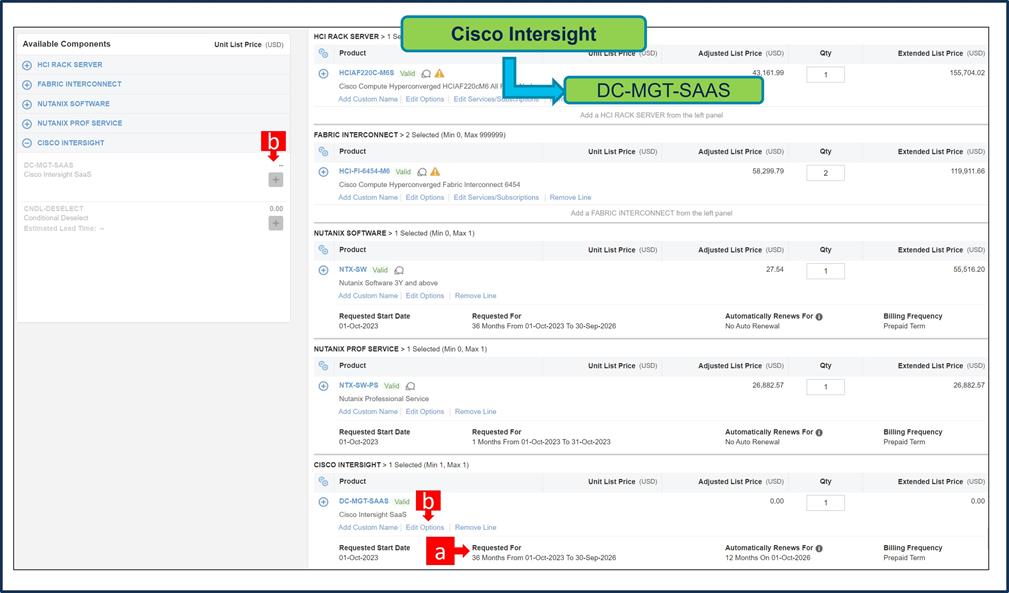Click Qty field for HCI-FI-6454-M6
The width and height of the screenshot is (1009, 593).
click(825, 173)
